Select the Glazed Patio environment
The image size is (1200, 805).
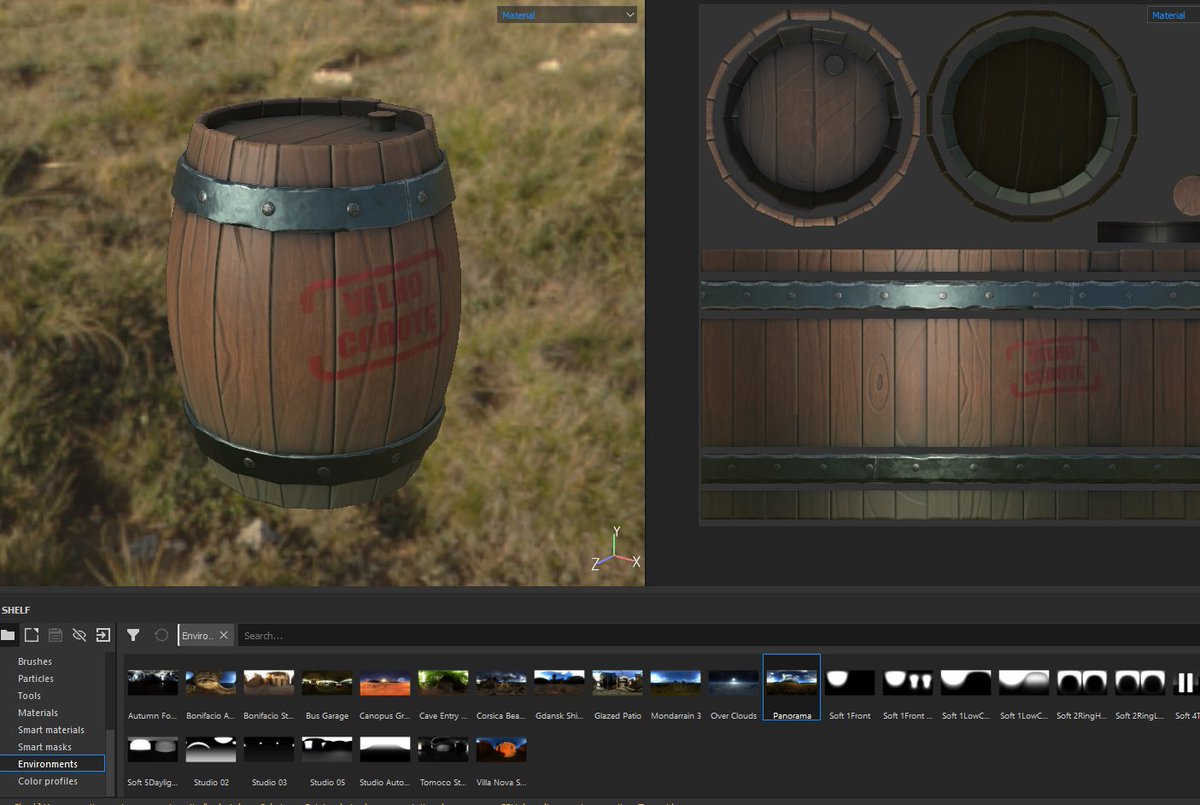(x=617, y=683)
